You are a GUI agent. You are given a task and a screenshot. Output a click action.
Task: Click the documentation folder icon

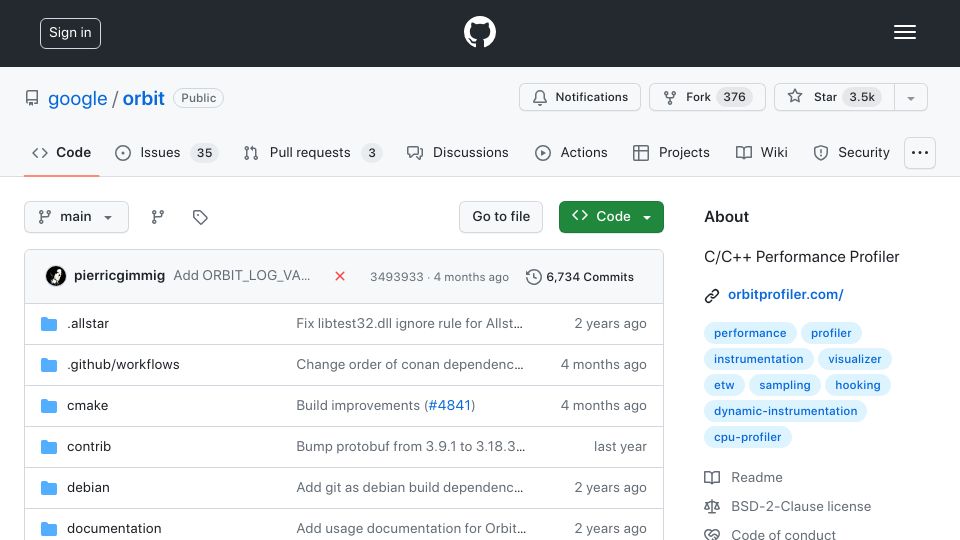coord(49,528)
